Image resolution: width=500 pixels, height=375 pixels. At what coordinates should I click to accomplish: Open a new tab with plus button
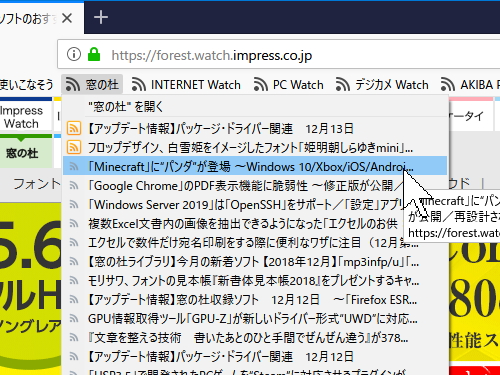tap(101, 17)
